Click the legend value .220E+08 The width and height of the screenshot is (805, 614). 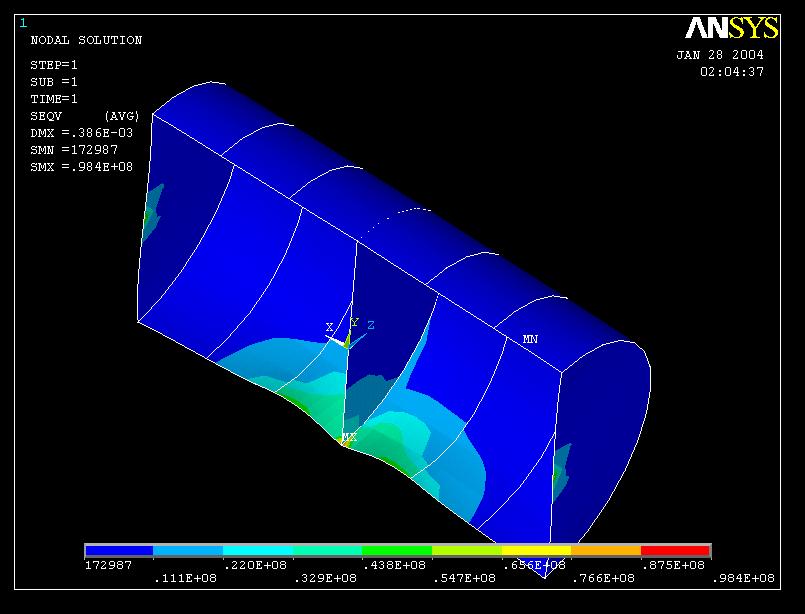[255, 565]
